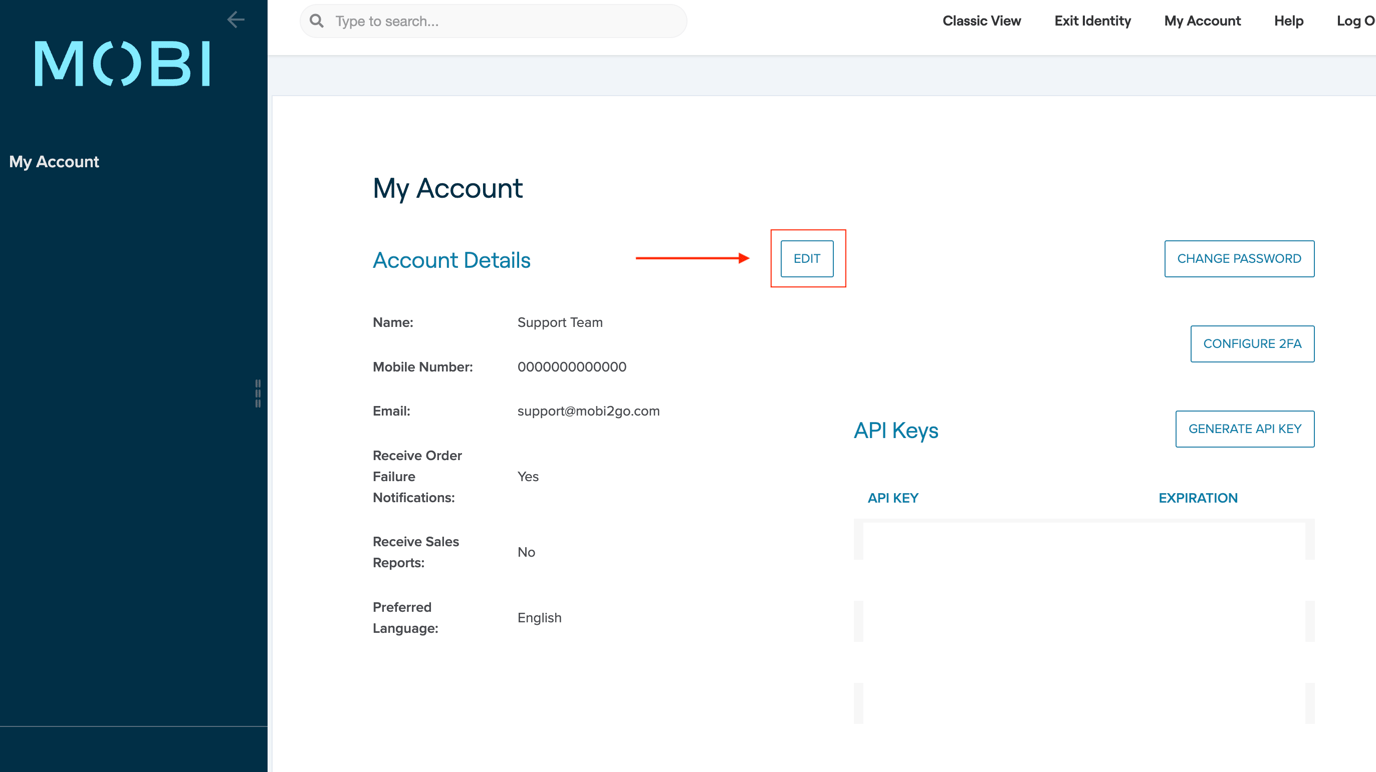1376x772 pixels.
Task: Click the EDIT button for Account Details
Action: click(x=807, y=258)
